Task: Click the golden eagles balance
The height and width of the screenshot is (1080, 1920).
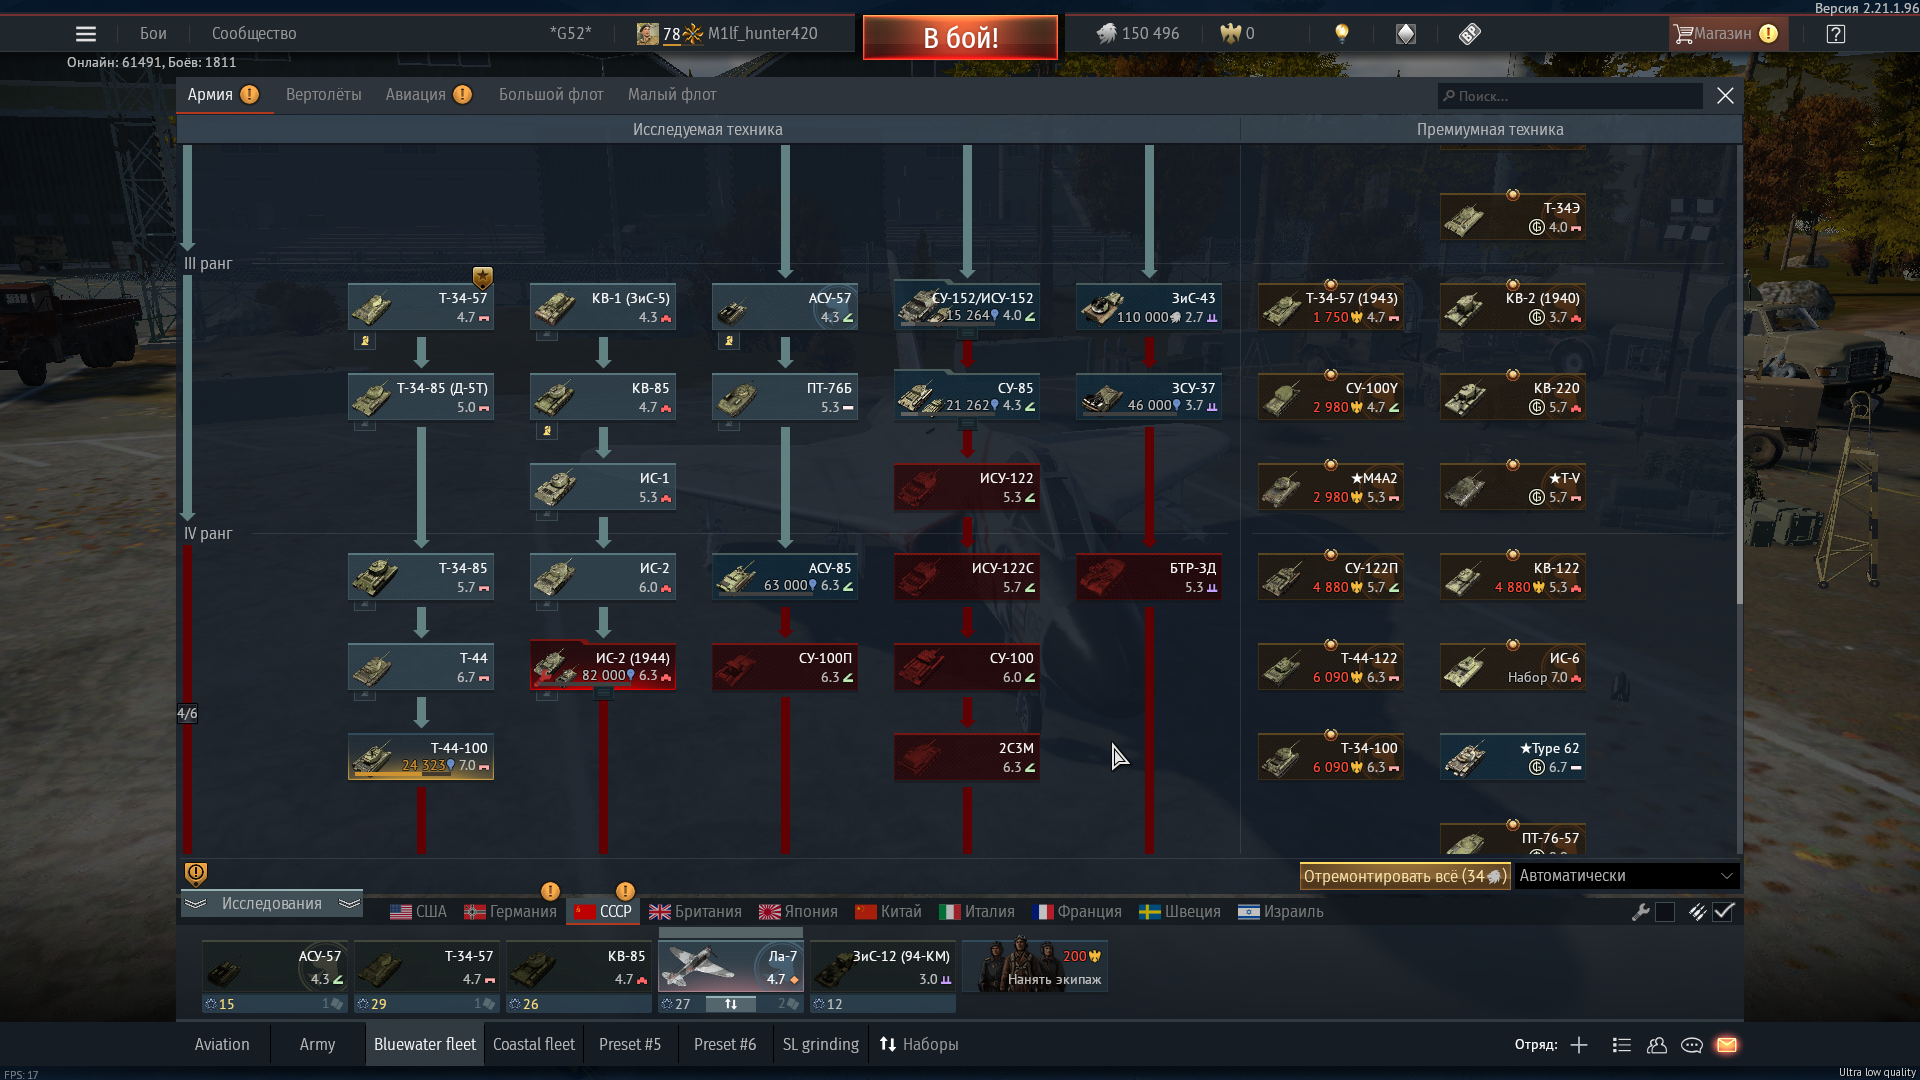Action: (x=1237, y=34)
